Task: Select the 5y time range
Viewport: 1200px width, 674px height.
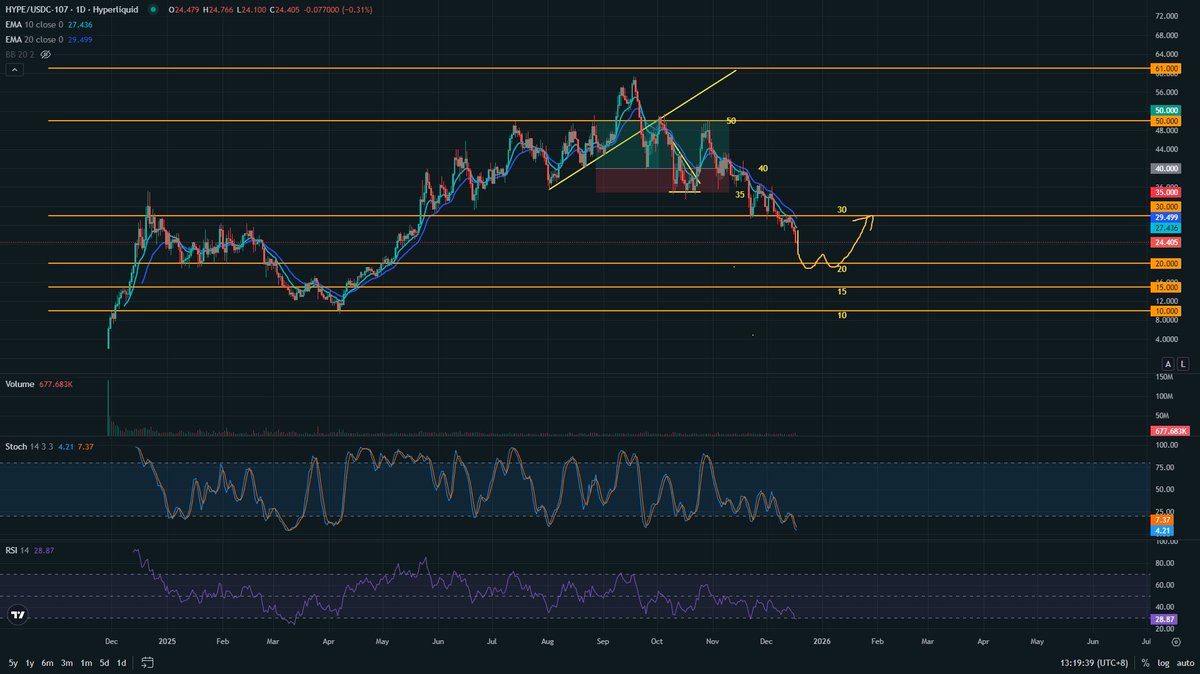Action: click(13, 663)
